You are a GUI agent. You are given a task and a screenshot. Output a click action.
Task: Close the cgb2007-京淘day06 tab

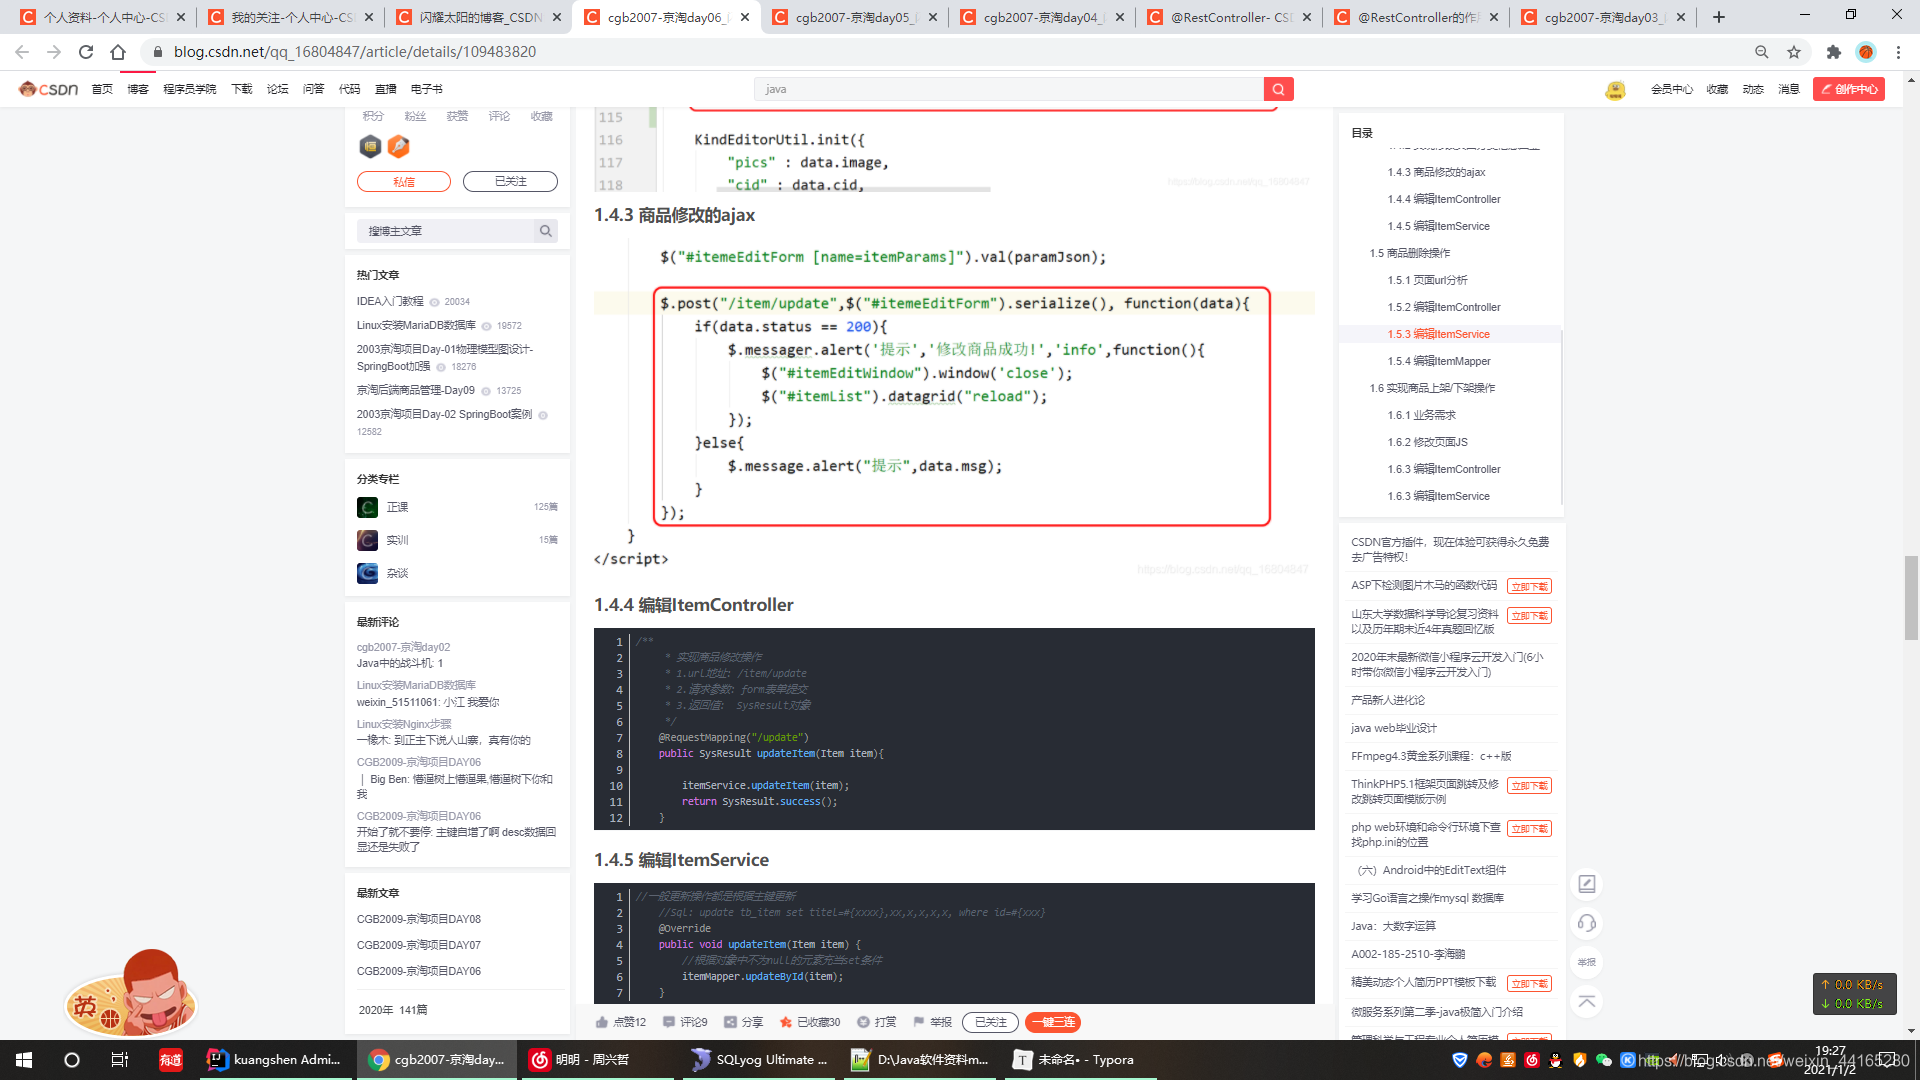pyautogui.click(x=745, y=17)
